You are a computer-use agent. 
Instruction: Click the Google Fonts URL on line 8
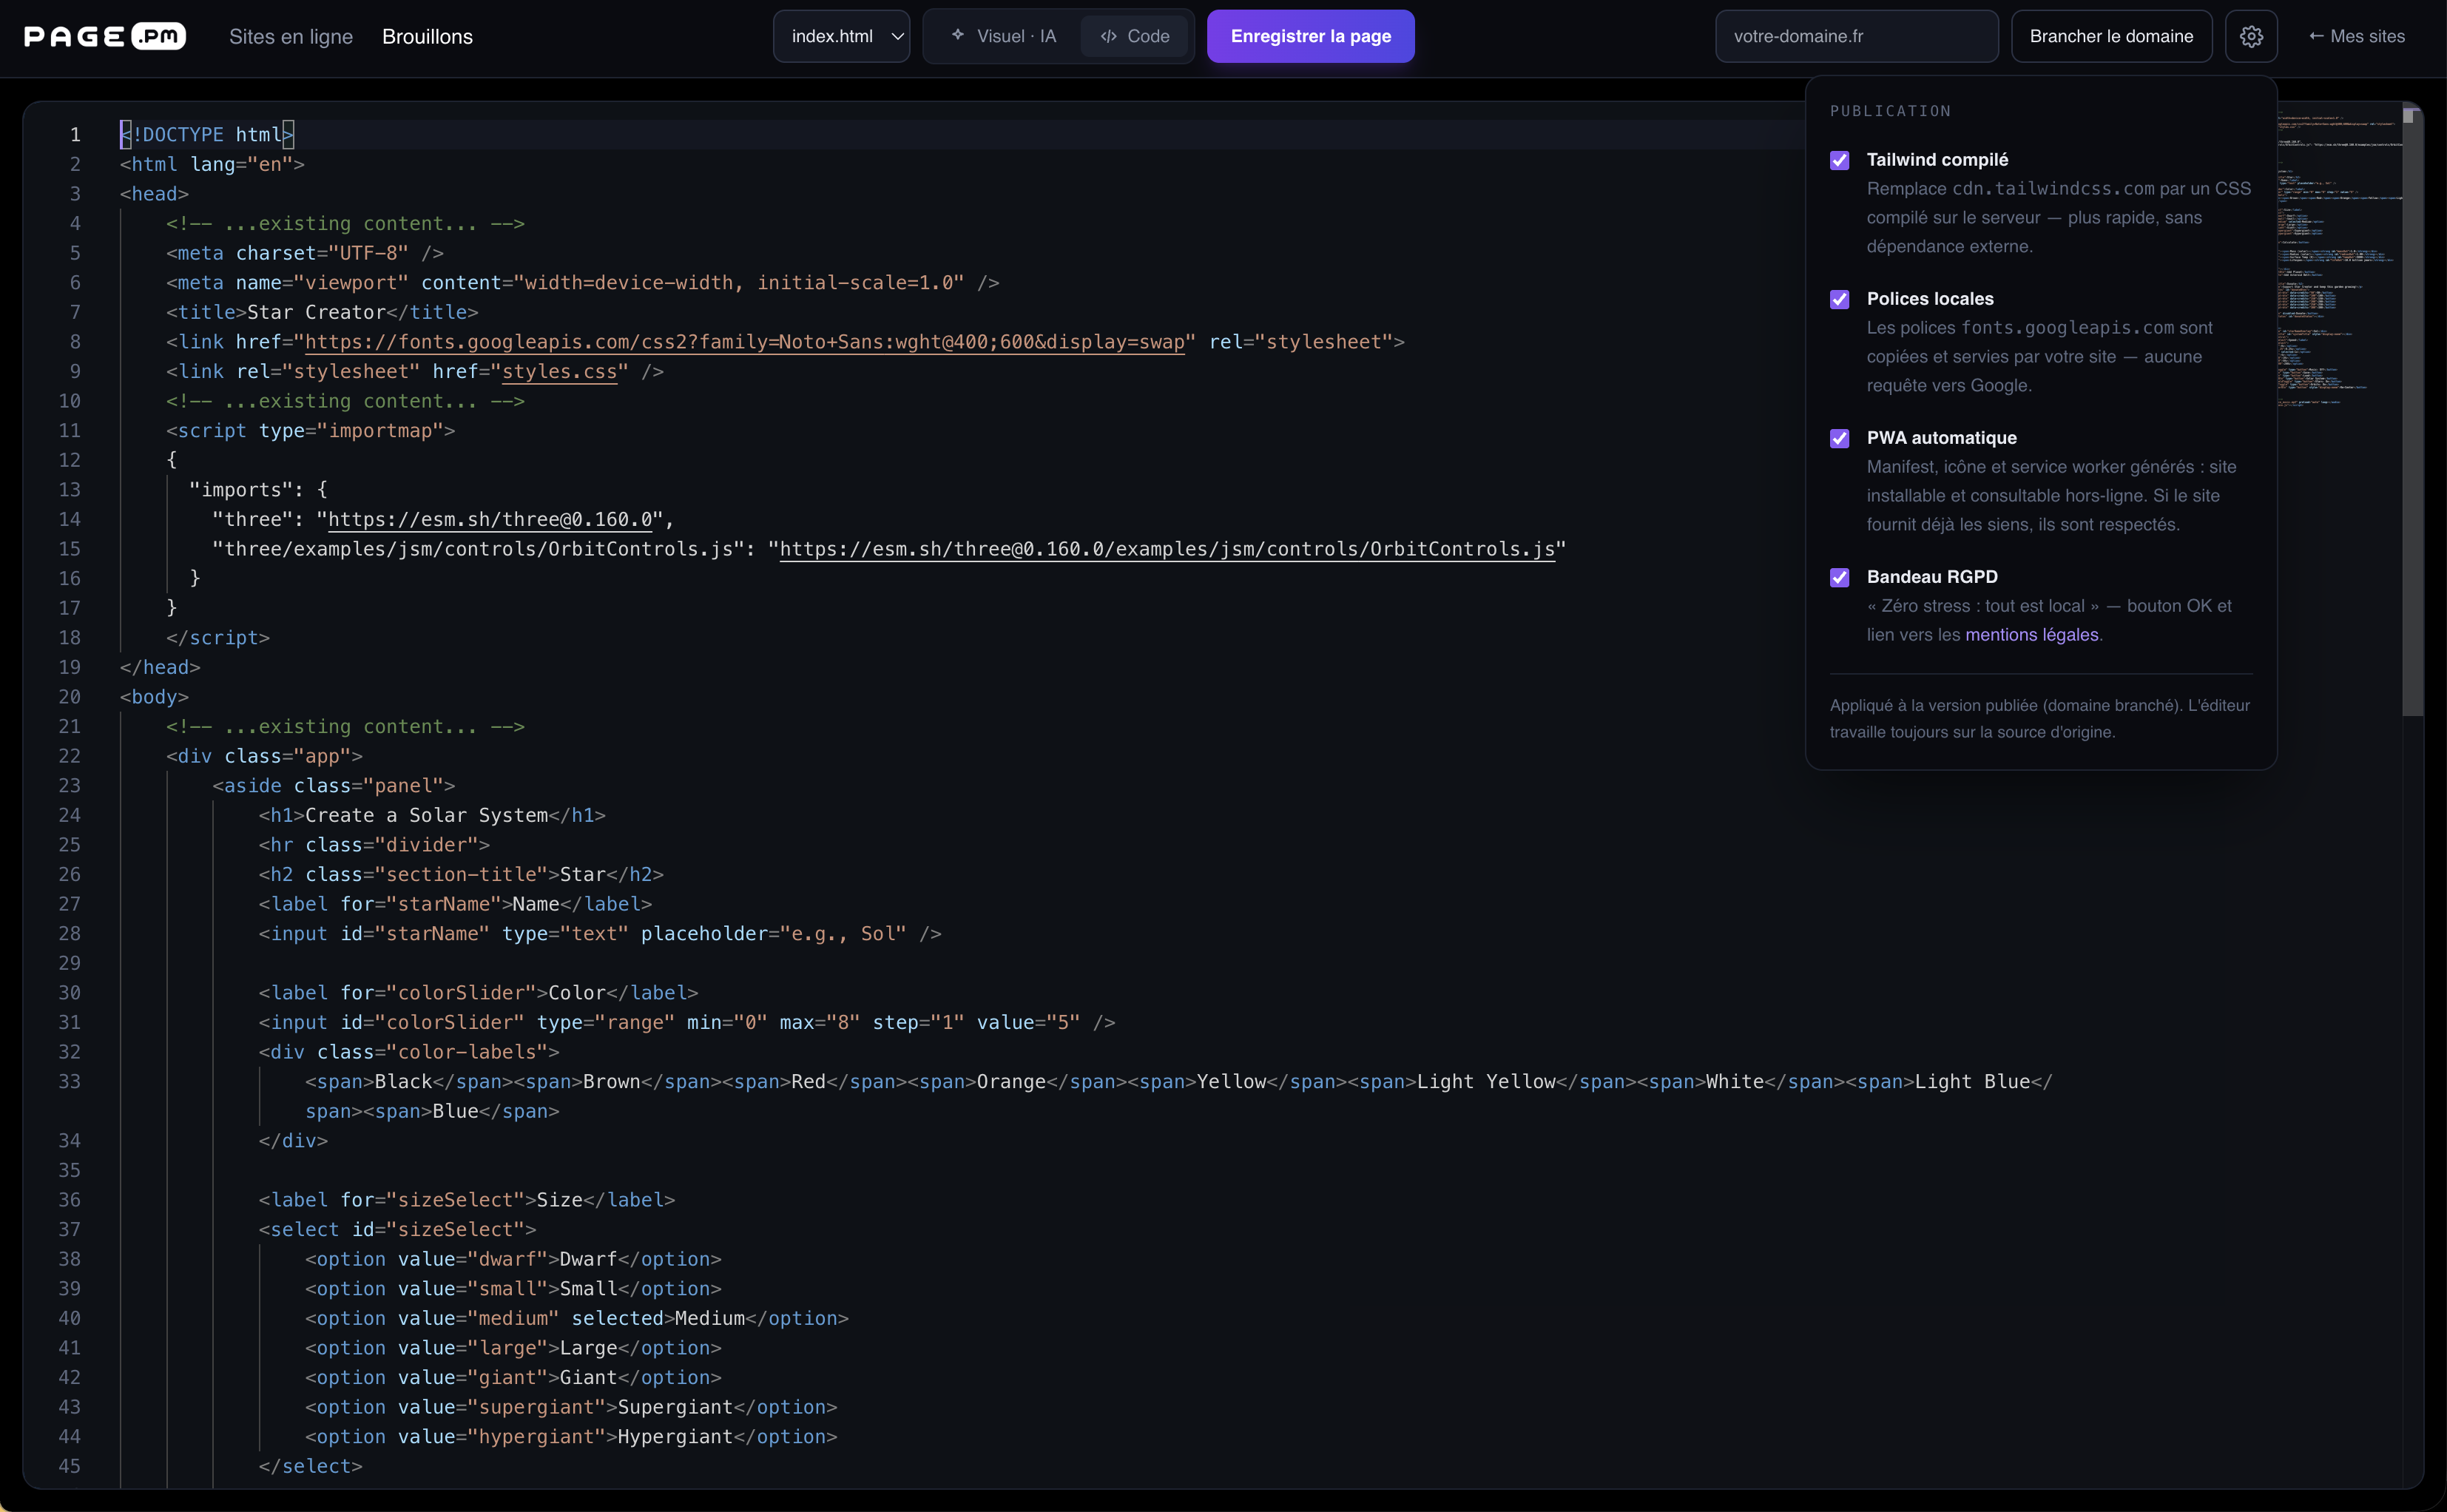pos(744,342)
